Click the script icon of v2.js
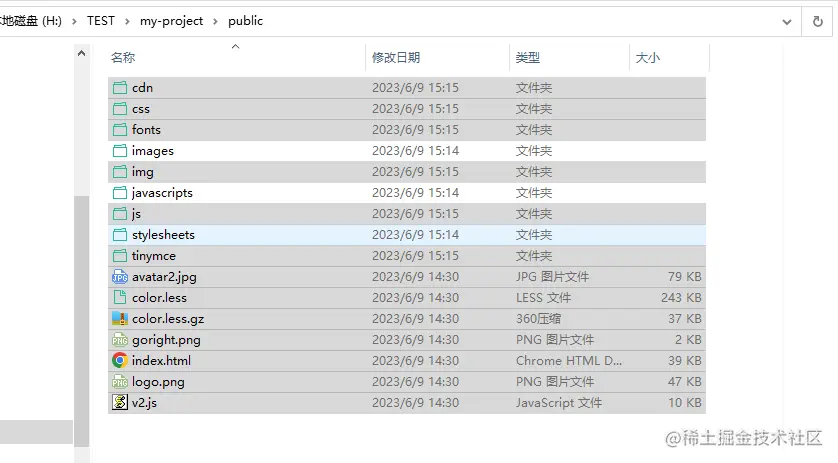 tap(120, 403)
